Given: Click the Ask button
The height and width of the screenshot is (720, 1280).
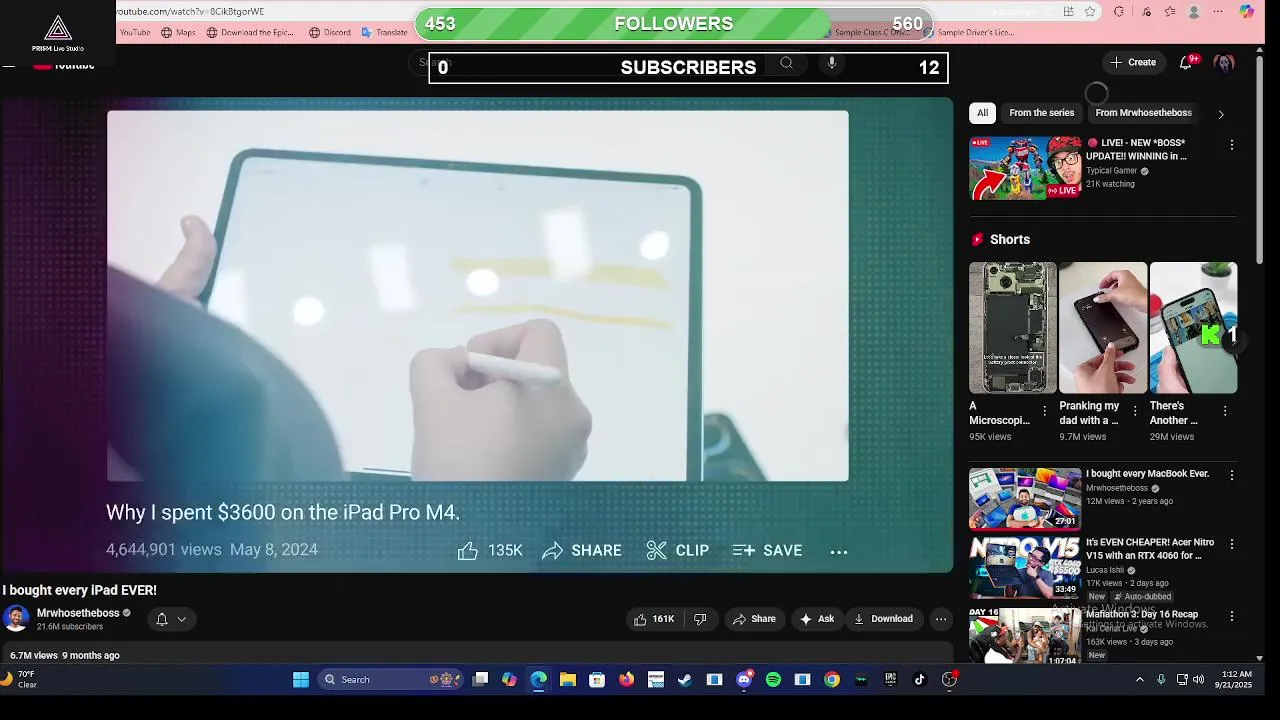Looking at the screenshot, I should [816, 619].
